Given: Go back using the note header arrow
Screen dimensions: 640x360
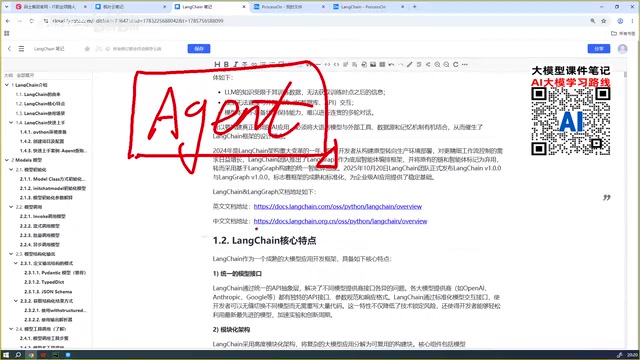Looking at the screenshot, I should tap(9, 49).
